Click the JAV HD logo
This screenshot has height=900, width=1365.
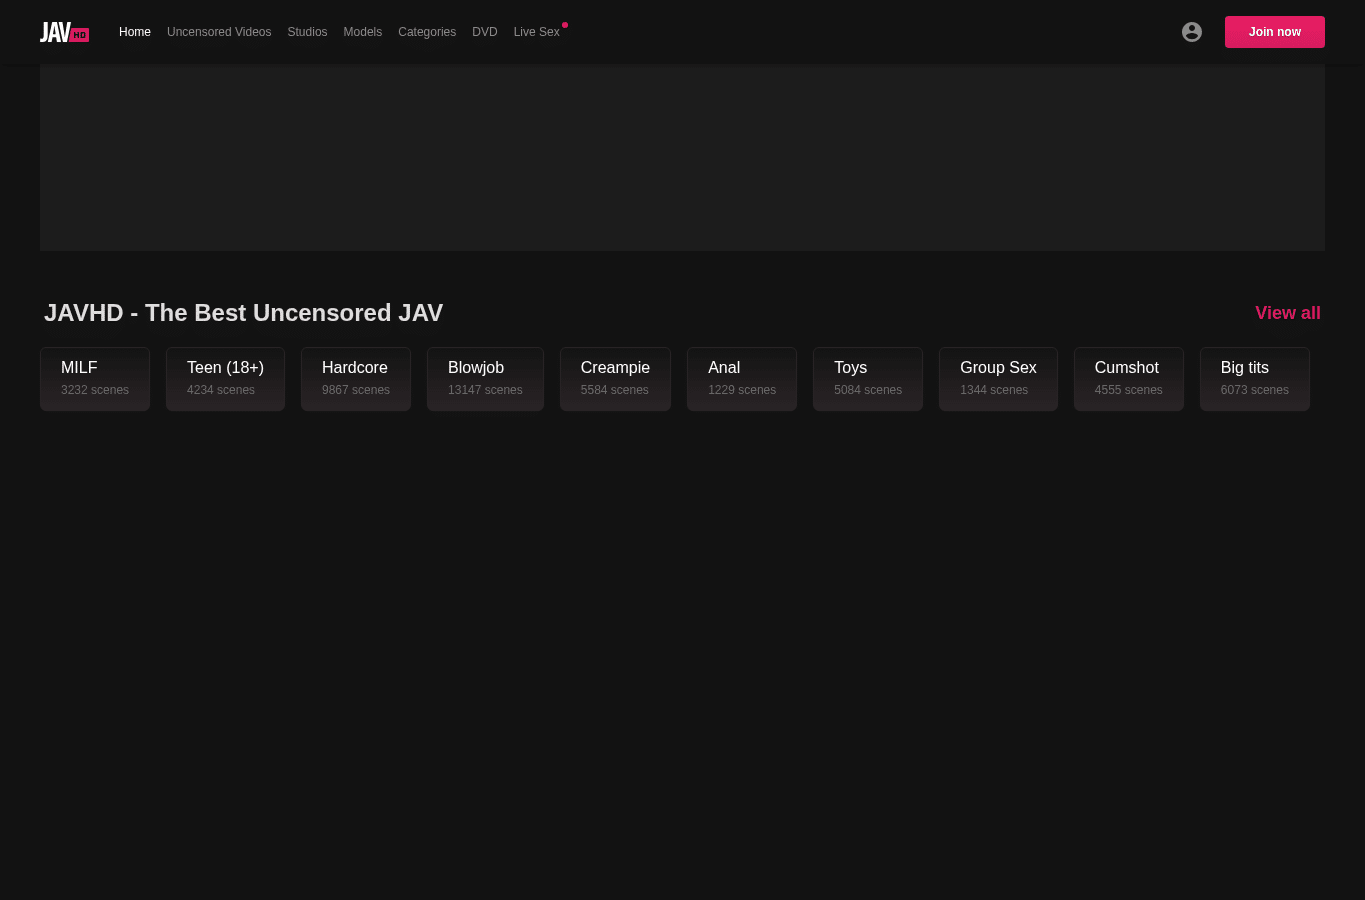coord(64,32)
